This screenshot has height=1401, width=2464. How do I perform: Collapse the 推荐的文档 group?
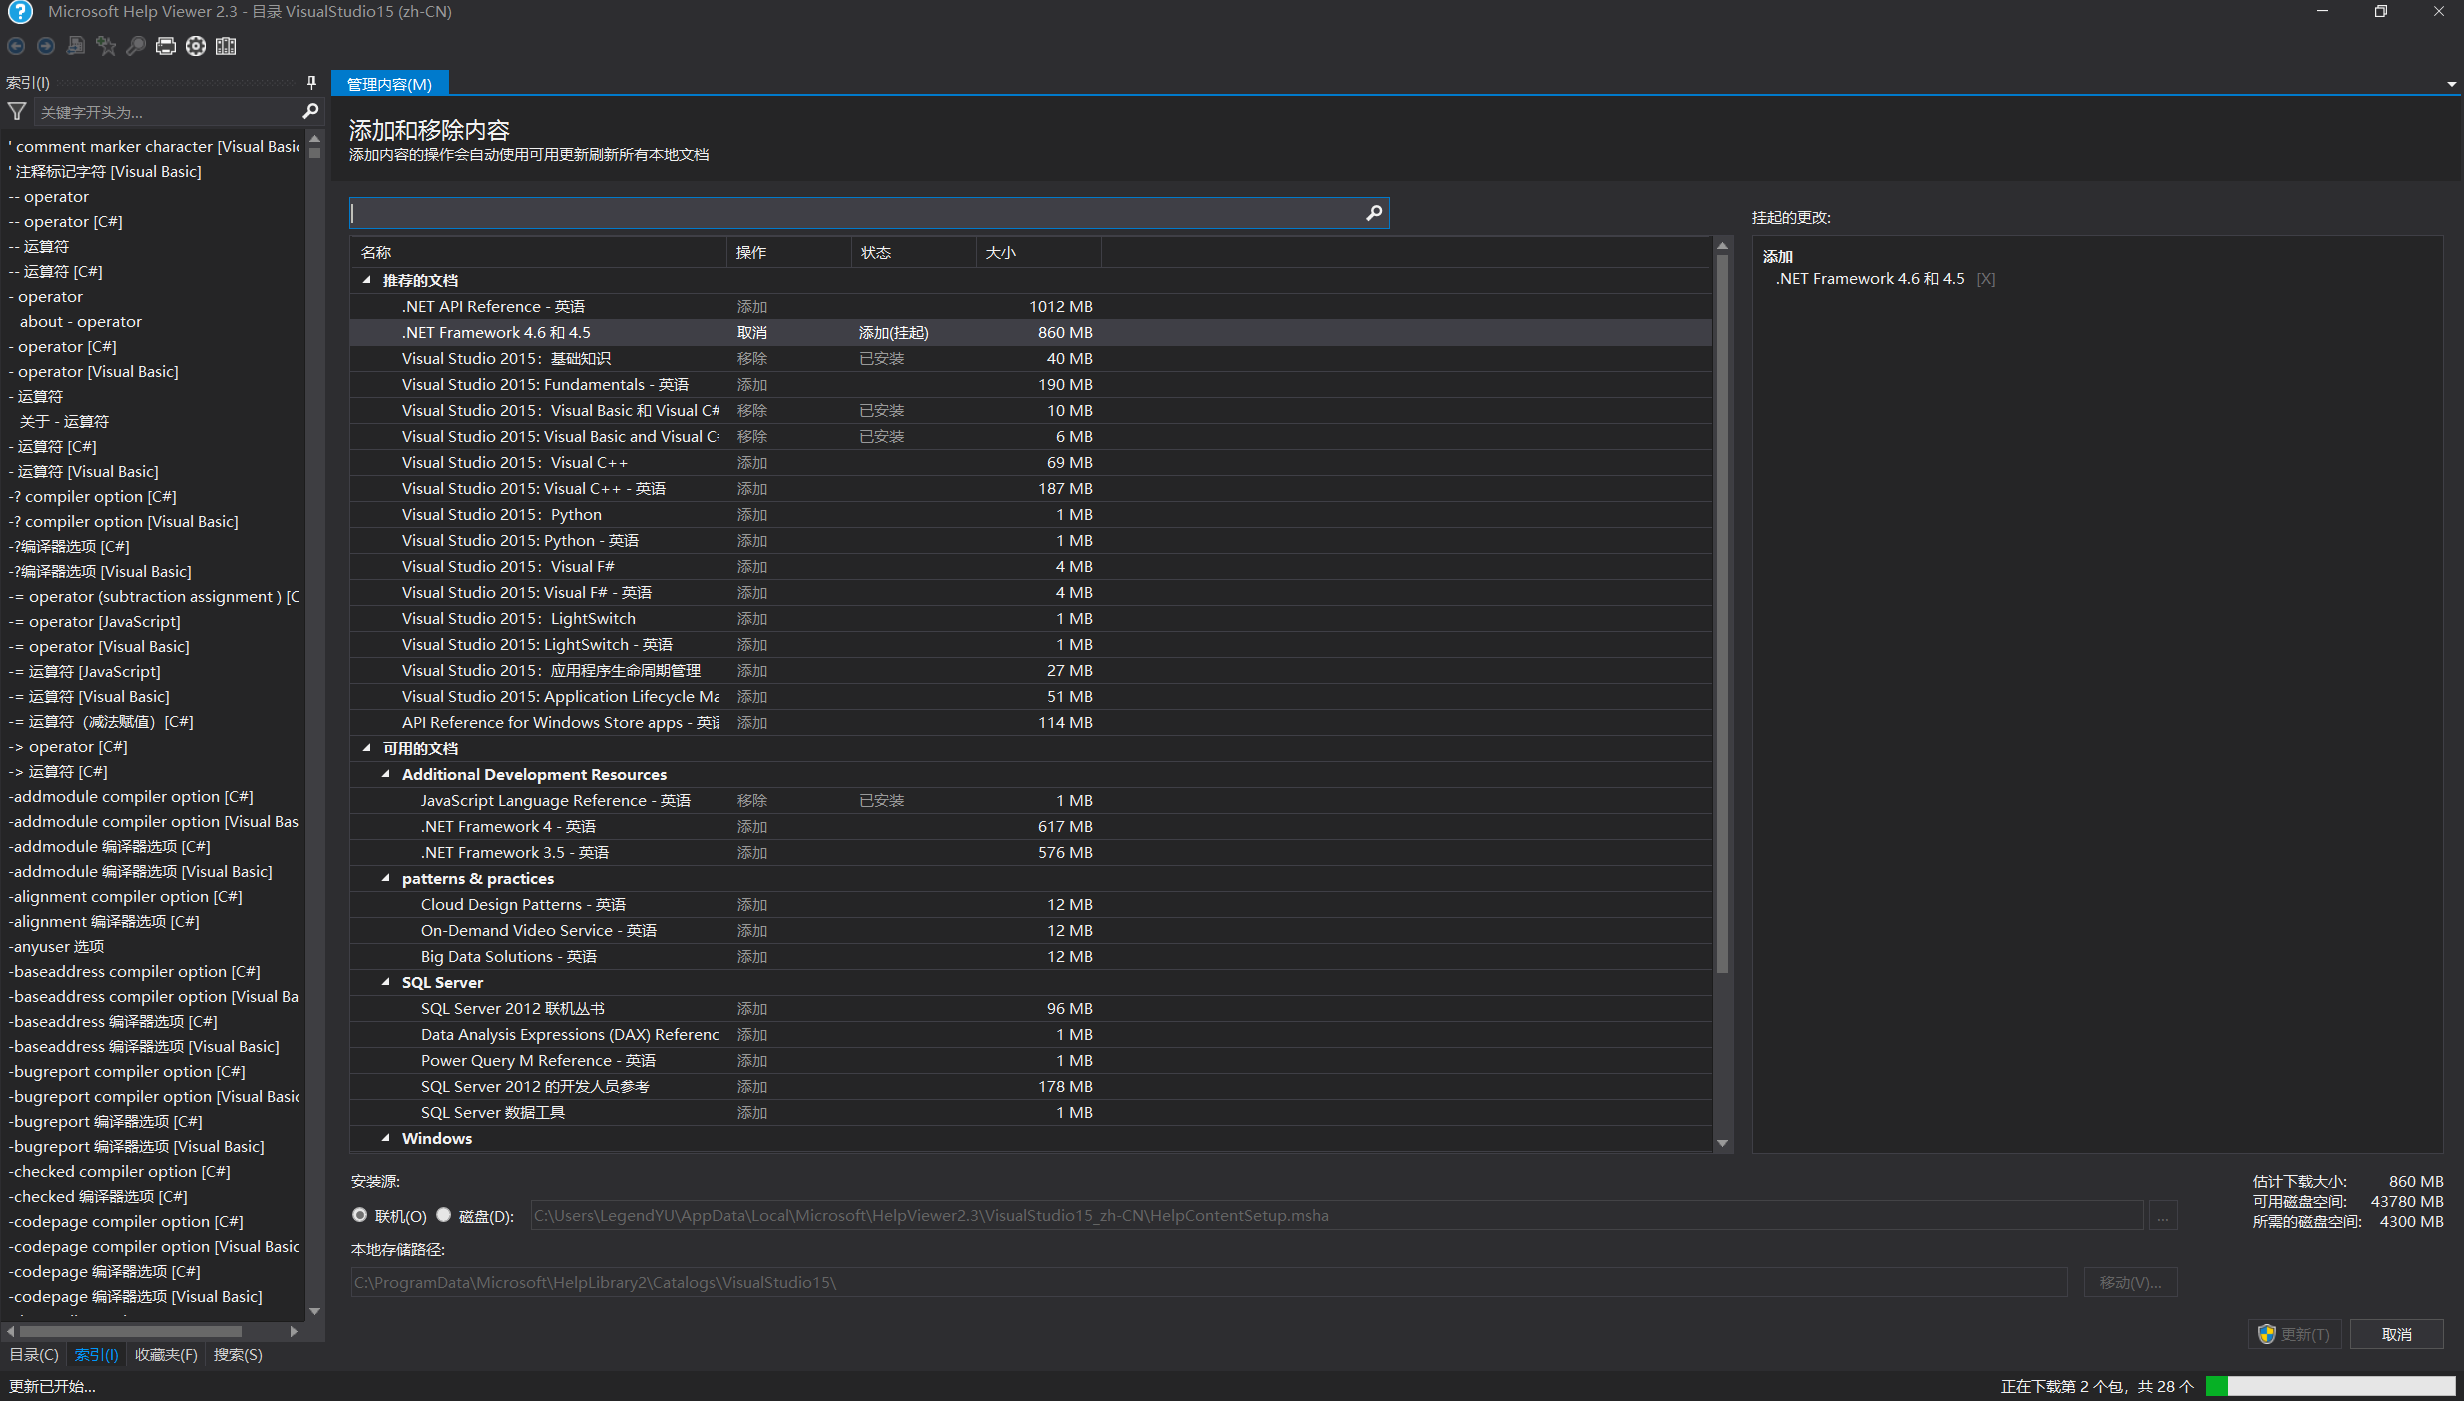pyautogui.click(x=367, y=281)
